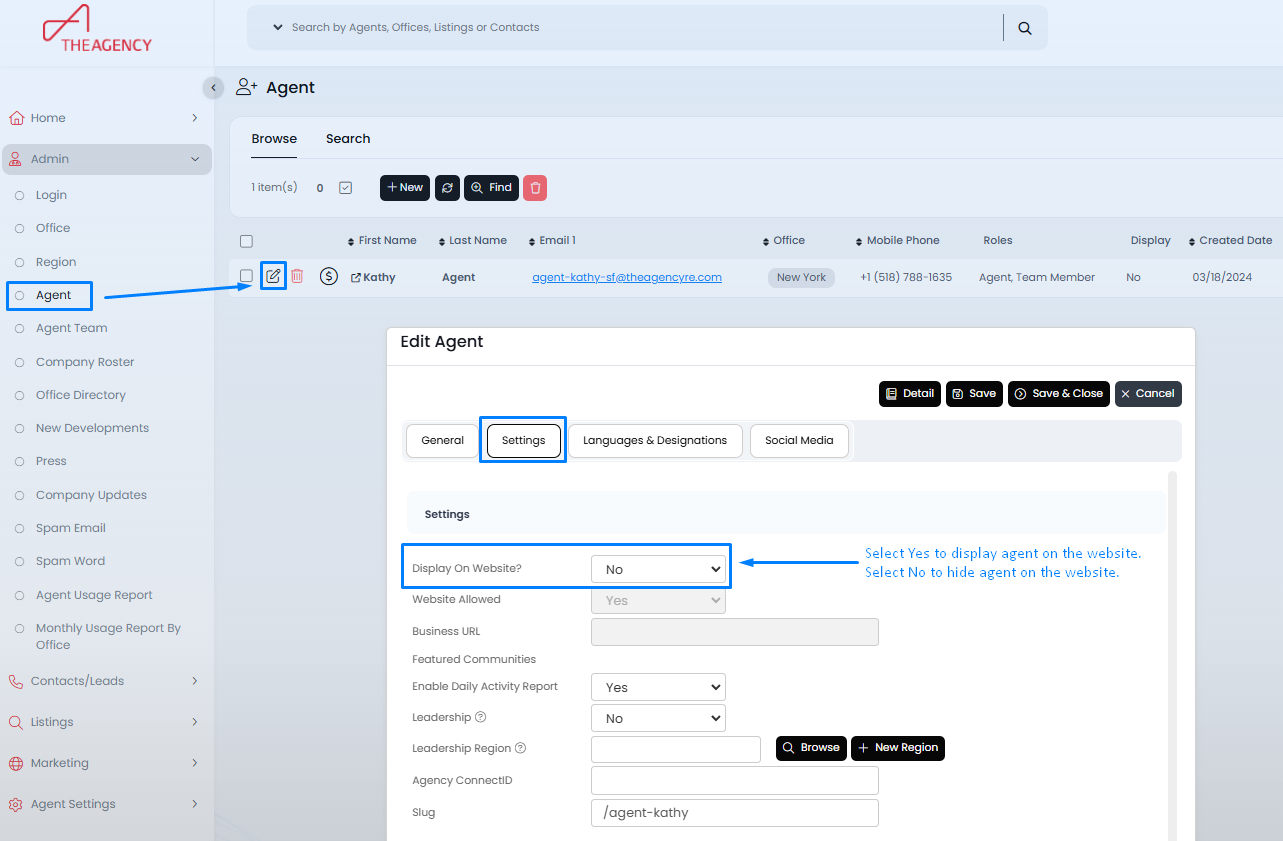Sort by First Name column arrows
The width and height of the screenshot is (1283, 841).
point(350,241)
